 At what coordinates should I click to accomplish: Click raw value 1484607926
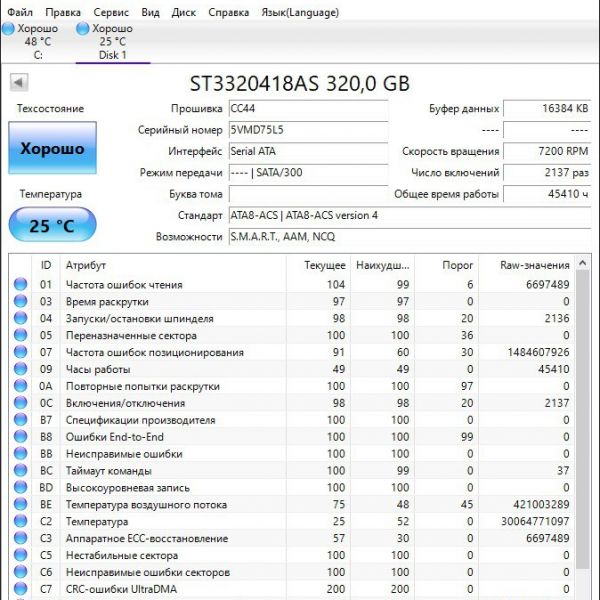point(538,352)
